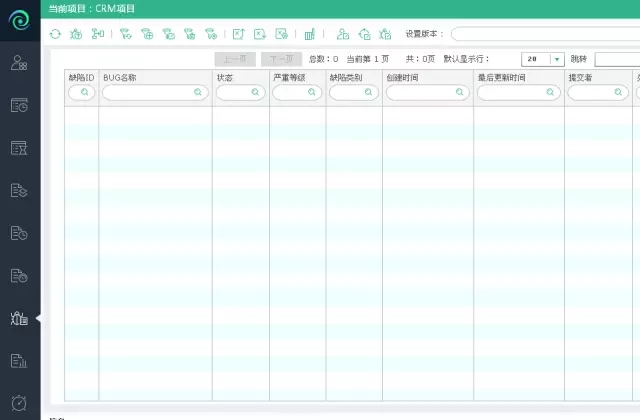
Task: Click the 严重等级 column search box
Action: pos(297,93)
